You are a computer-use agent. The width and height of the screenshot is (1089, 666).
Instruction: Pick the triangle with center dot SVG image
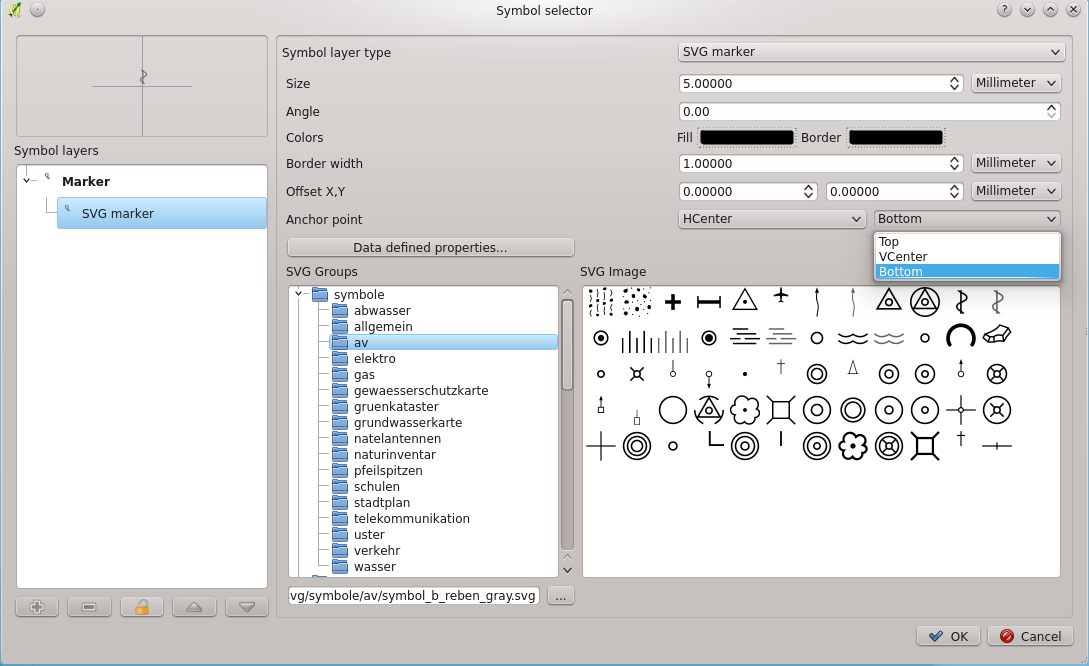pyautogui.click(x=745, y=300)
